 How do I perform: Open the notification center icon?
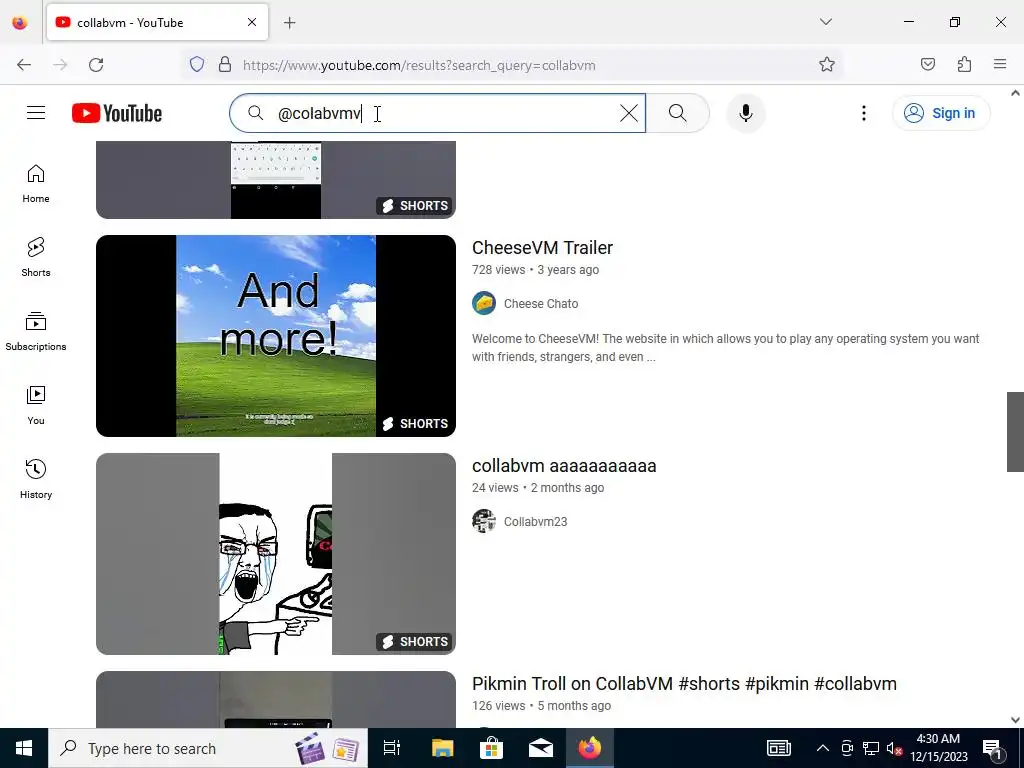click(993, 748)
